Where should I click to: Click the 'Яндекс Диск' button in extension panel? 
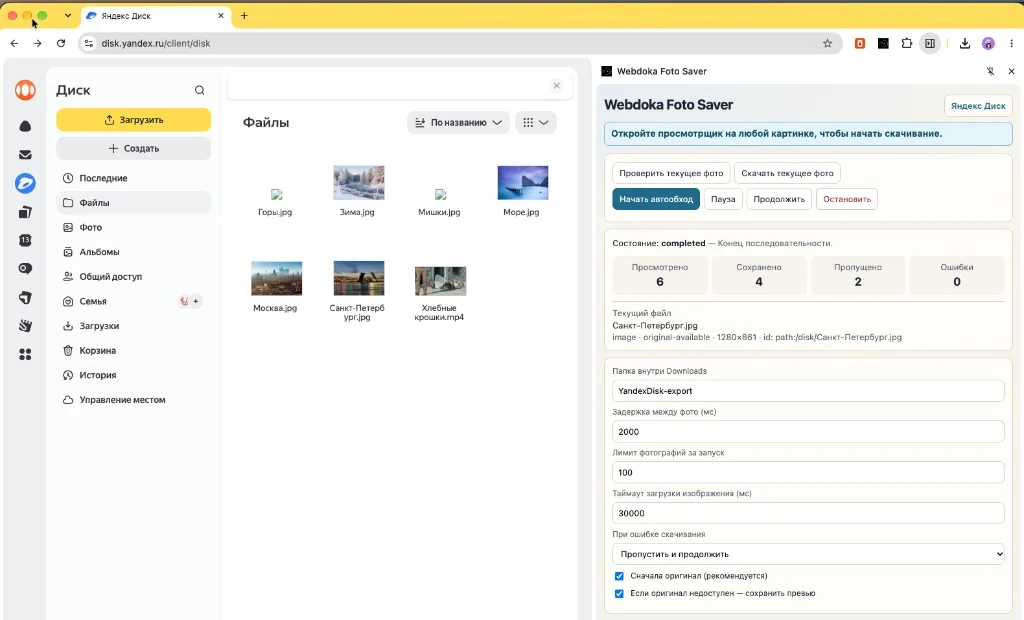pos(978,106)
